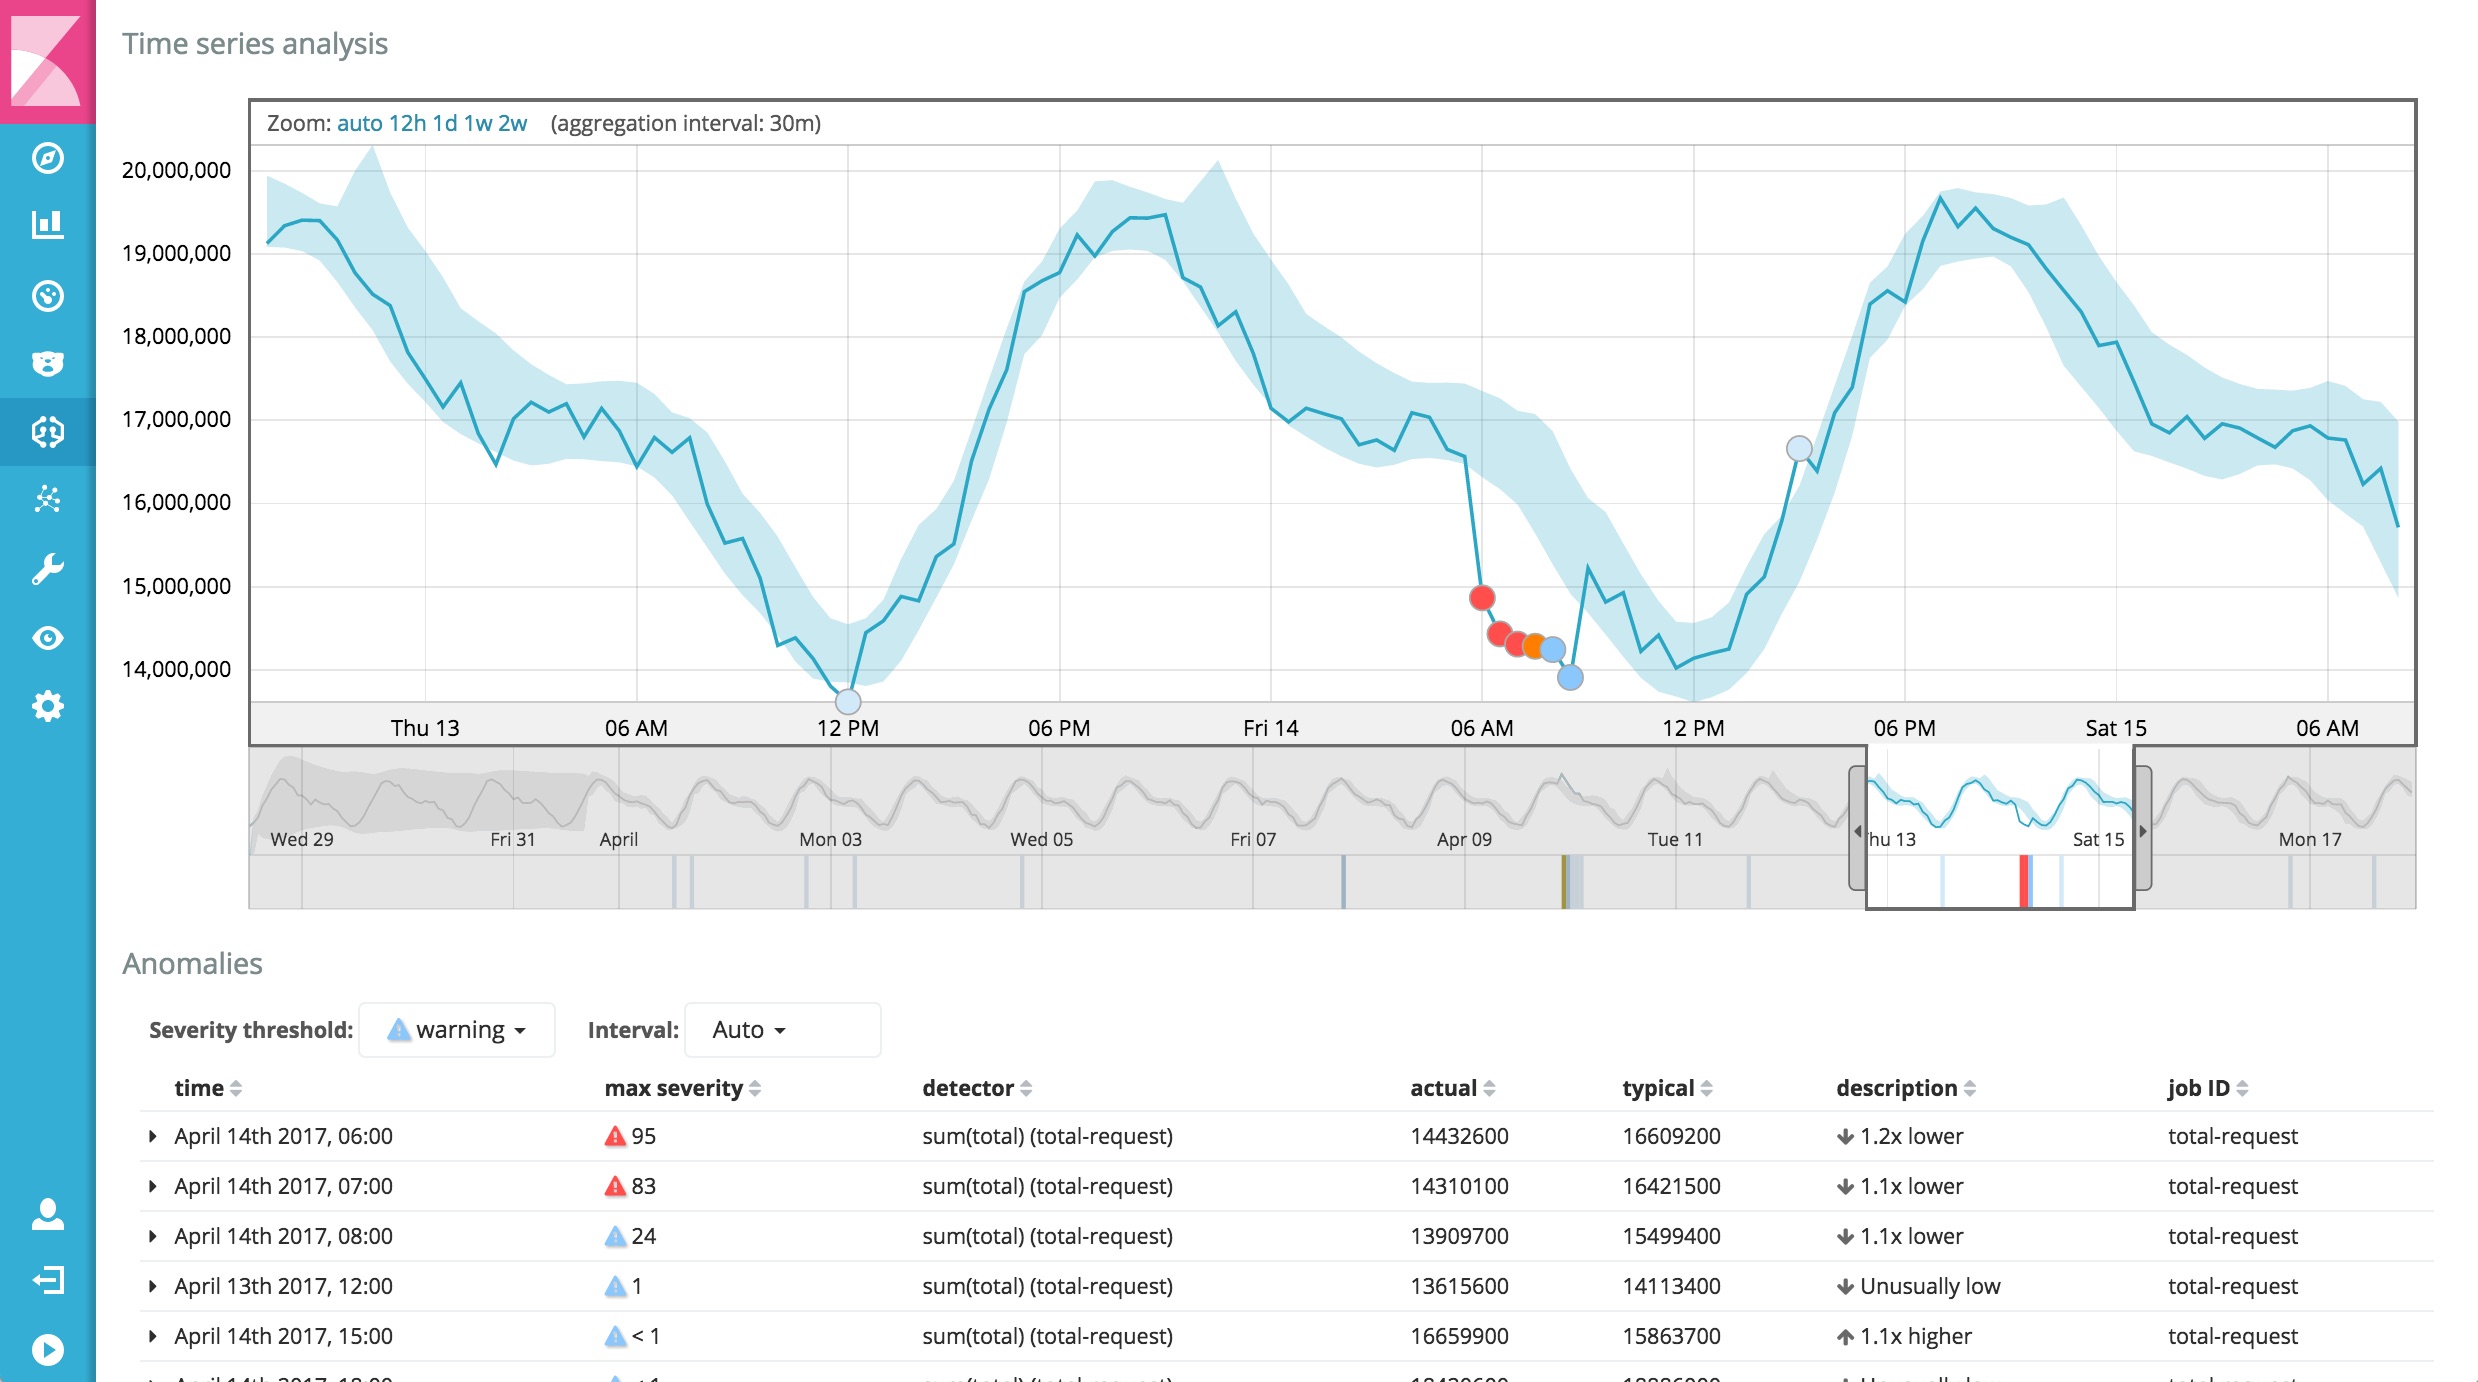2478x1382 pixels.
Task: Click logout icon in sidebar
Action: point(47,1280)
